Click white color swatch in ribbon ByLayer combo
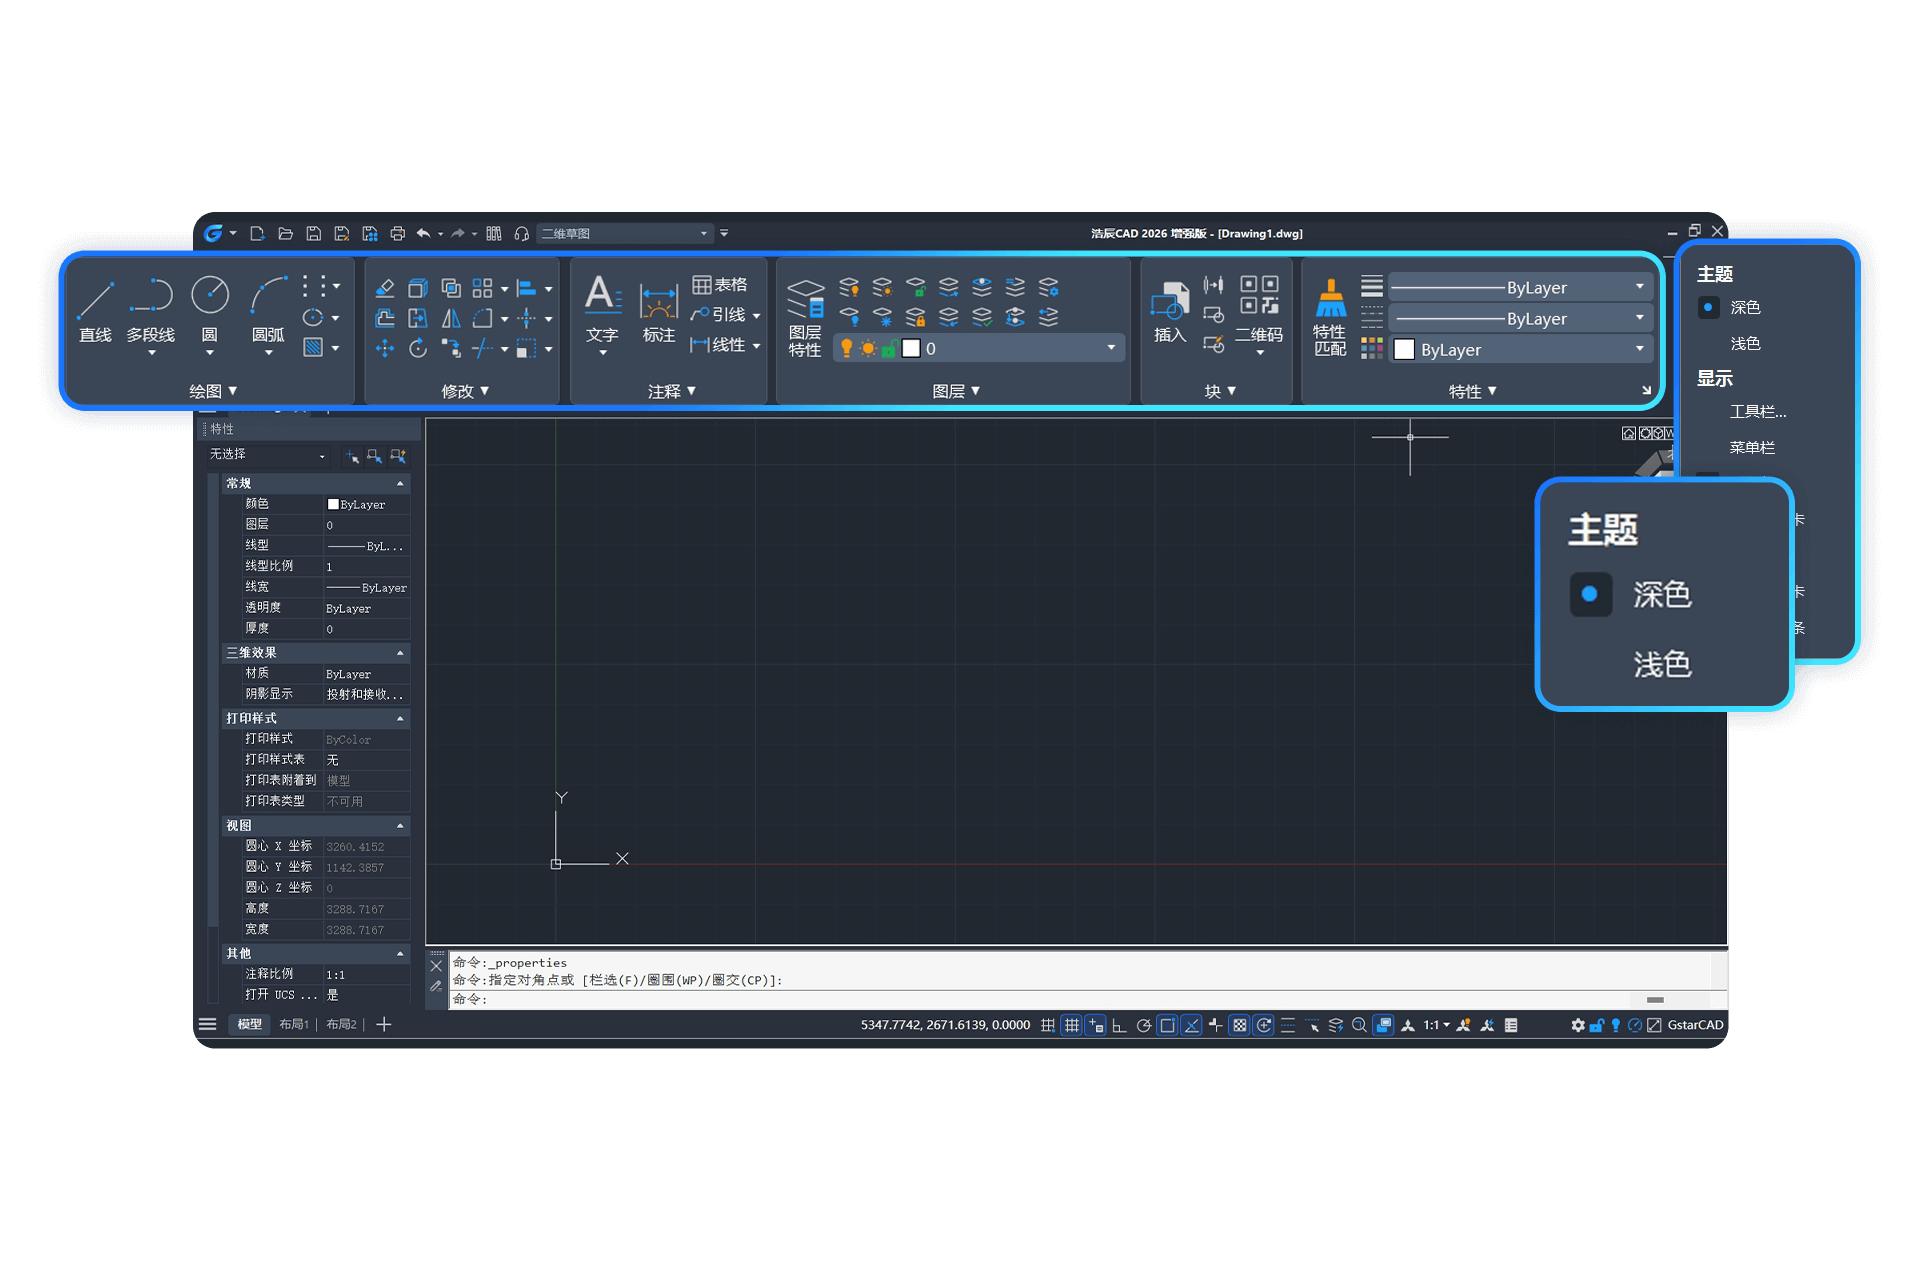 coord(1404,349)
